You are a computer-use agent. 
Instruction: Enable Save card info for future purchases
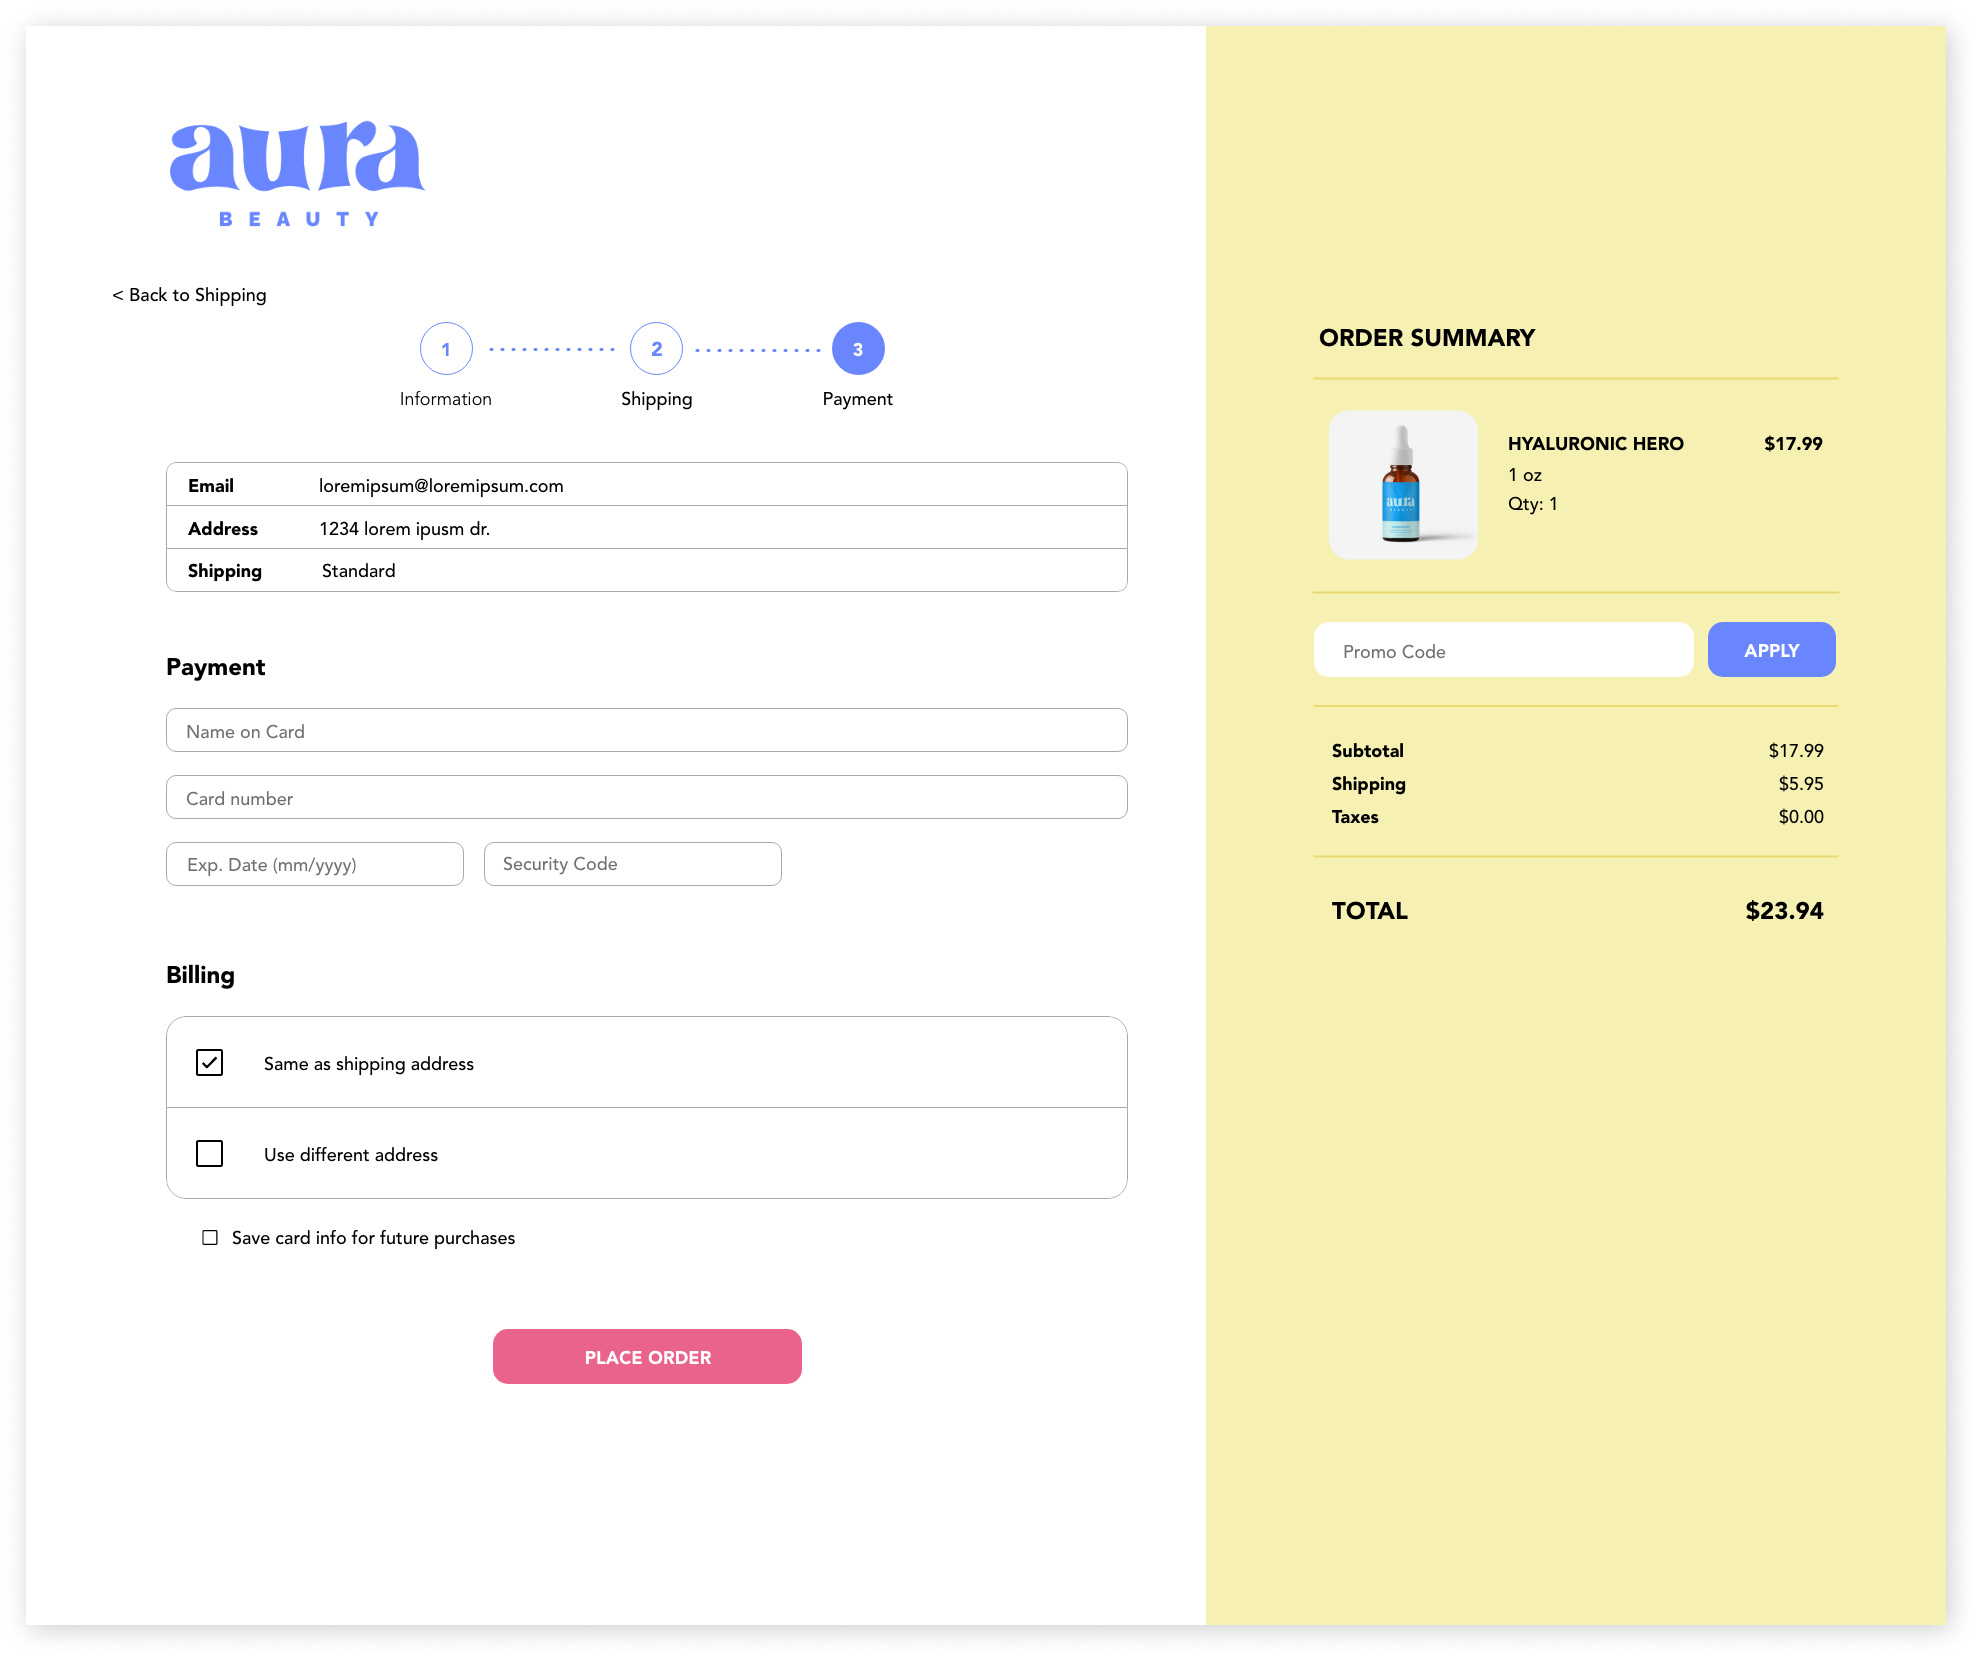point(210,1238)
